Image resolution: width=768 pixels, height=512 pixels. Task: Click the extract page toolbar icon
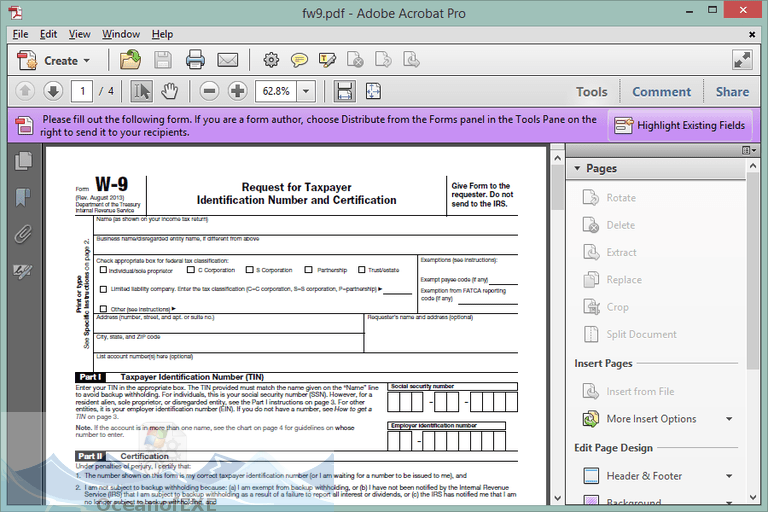pyautogui.click(x=411, y=60)
